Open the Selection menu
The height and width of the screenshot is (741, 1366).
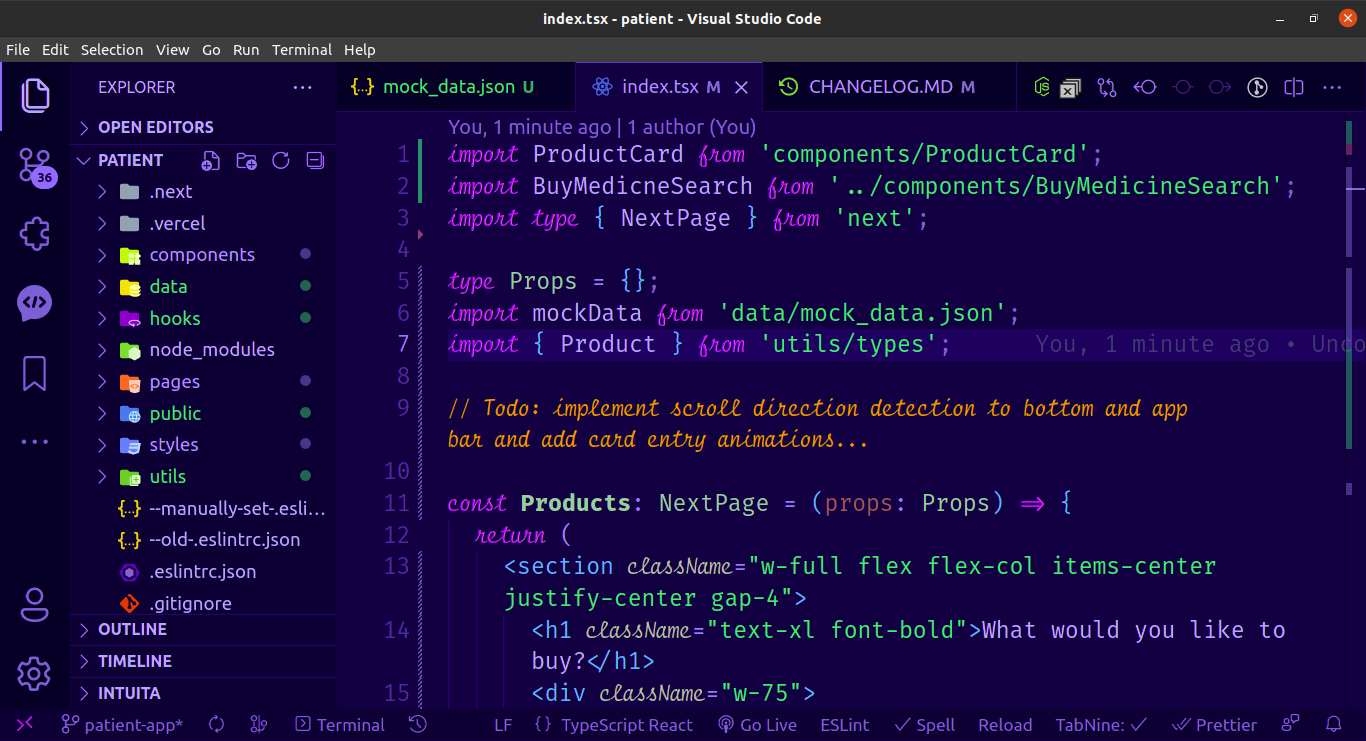click(x=112, y=49)
